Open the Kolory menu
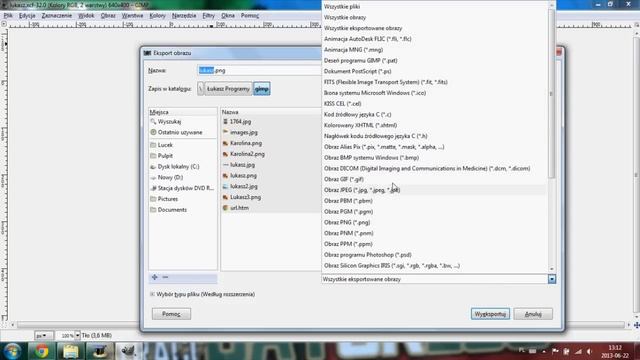 click(x=157, y=16)
